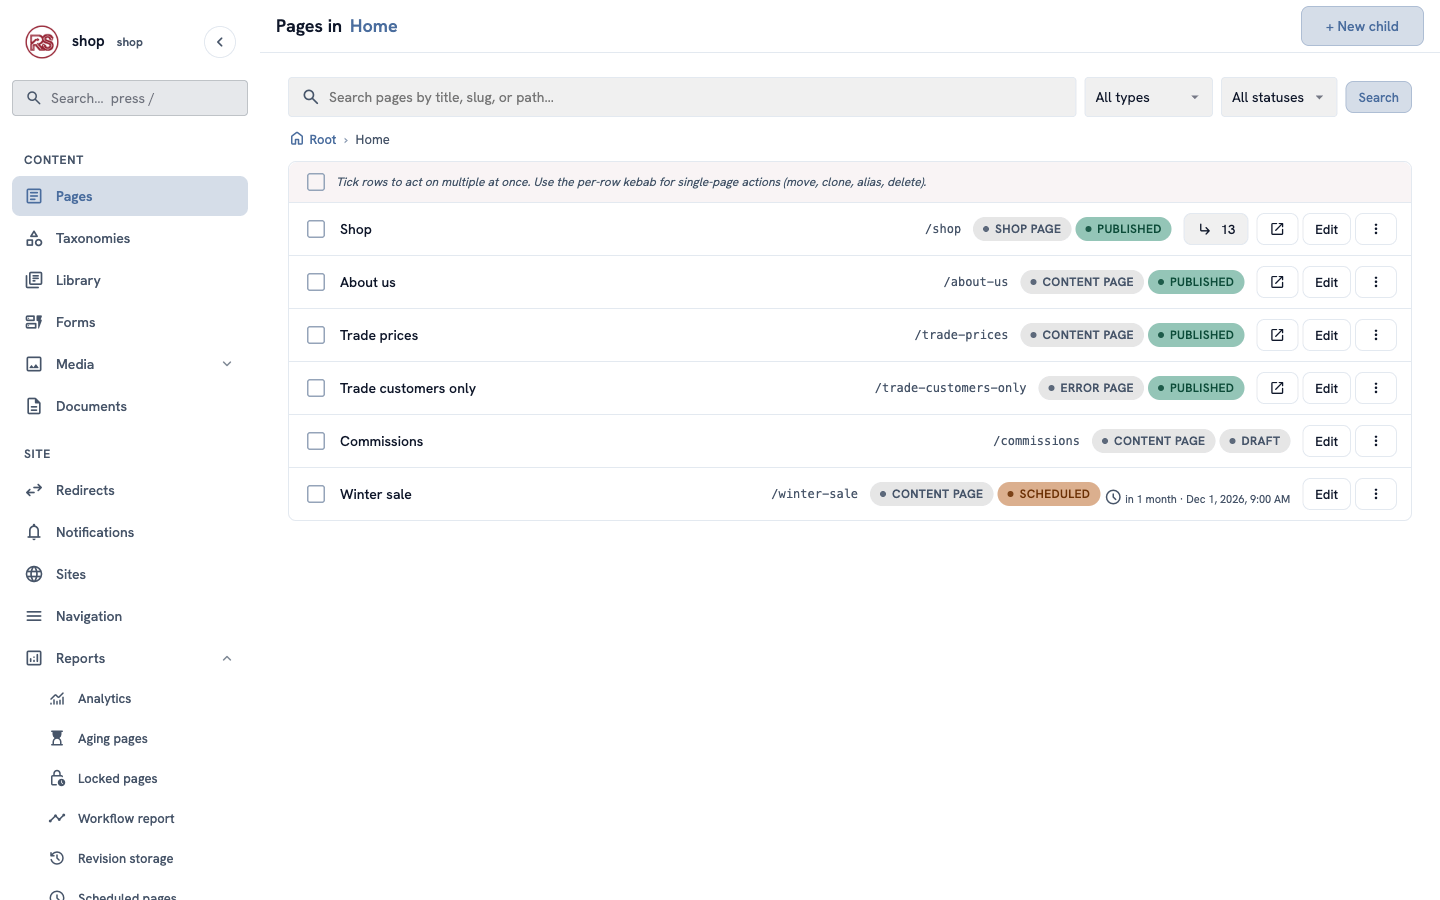This screenshot has height=900, width=1440.
Task: Focus the search pages by title field
Action: [682, 97]
